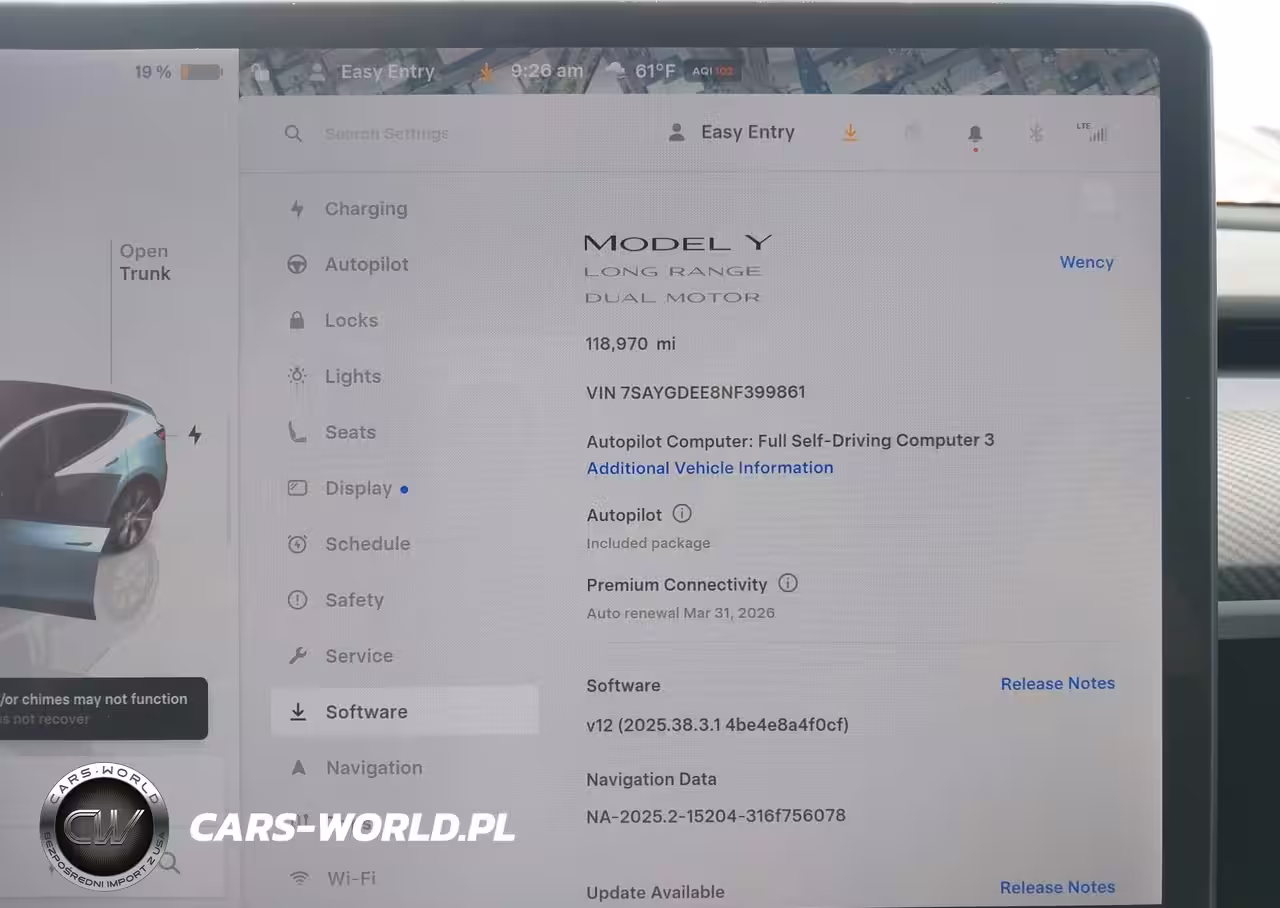Tap the orange software download arrow icon

850,132
